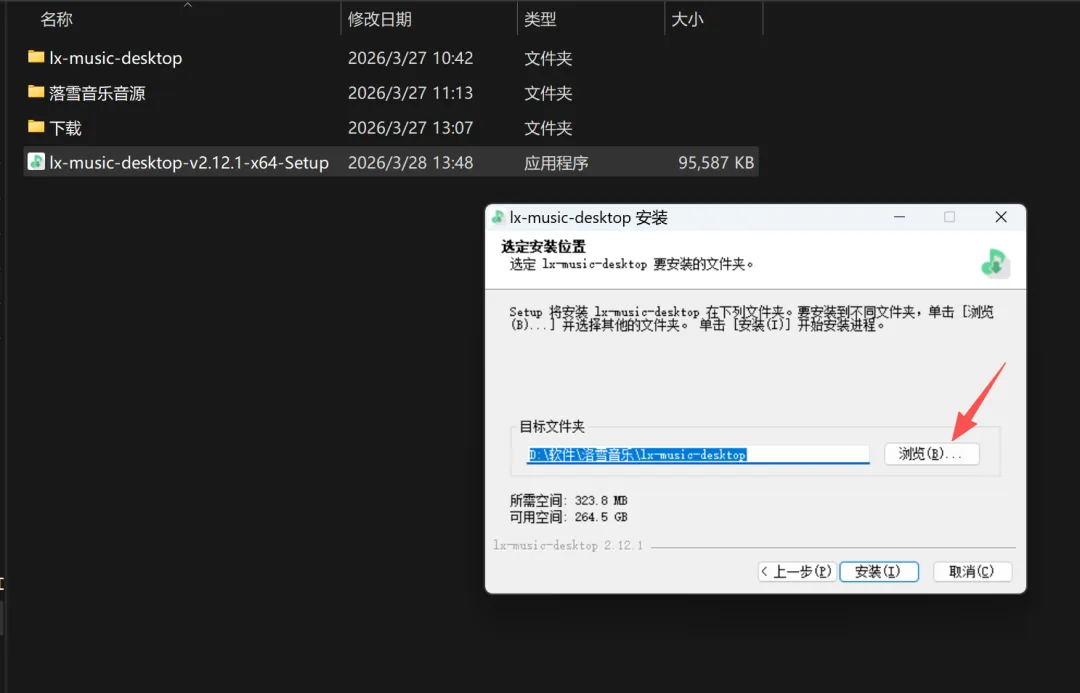1080x693 pixels.
Task: Click 所需空间: 323.8 MB text
Action: click(x=568, y=500)
